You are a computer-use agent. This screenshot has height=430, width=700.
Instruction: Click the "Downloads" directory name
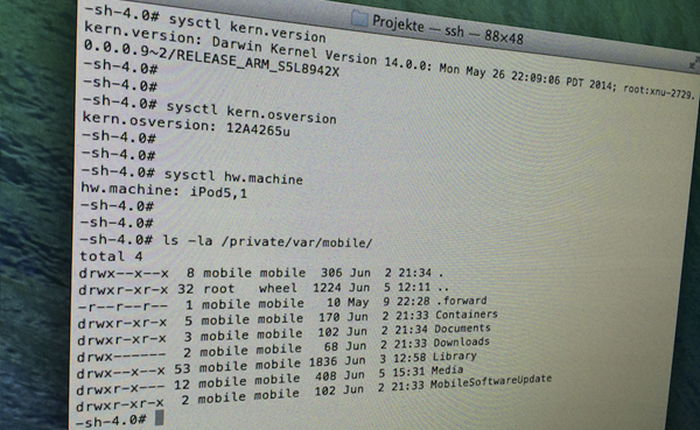click(x=461, y=342)
